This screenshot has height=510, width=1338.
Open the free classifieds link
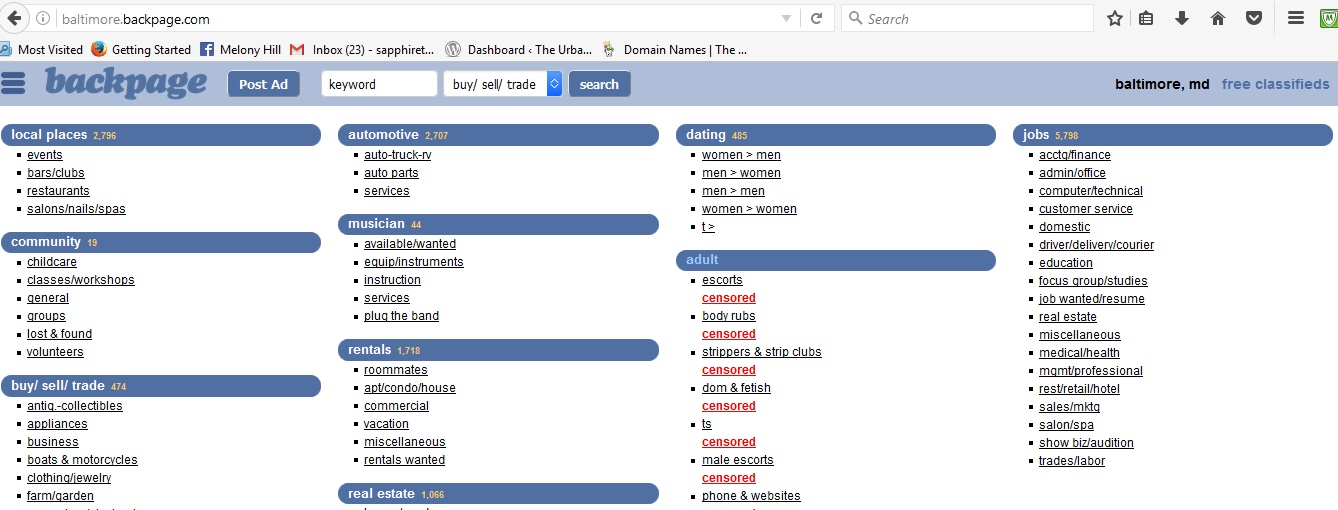click(x=1276, y=84)
